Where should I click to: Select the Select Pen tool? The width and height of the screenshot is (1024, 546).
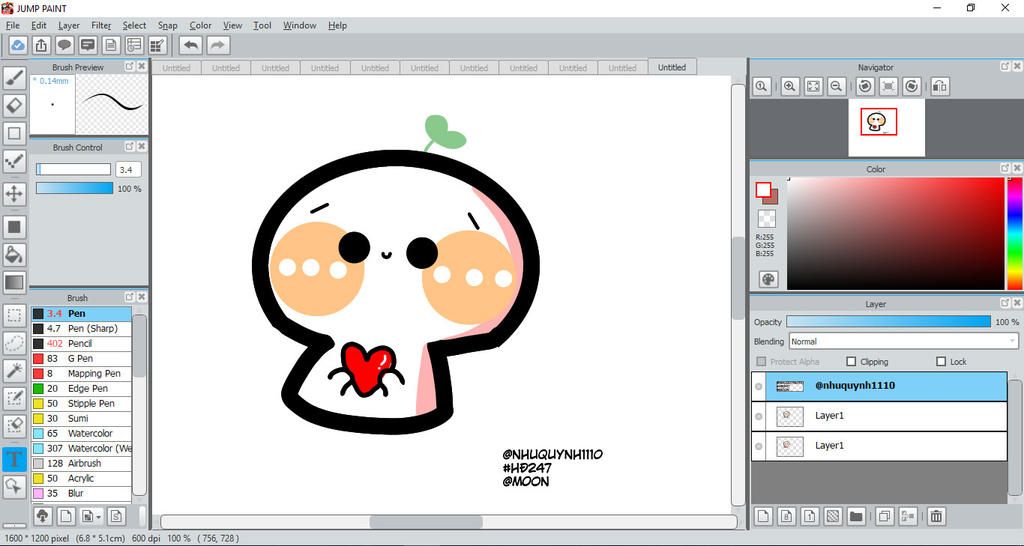[x=14, y=398]
